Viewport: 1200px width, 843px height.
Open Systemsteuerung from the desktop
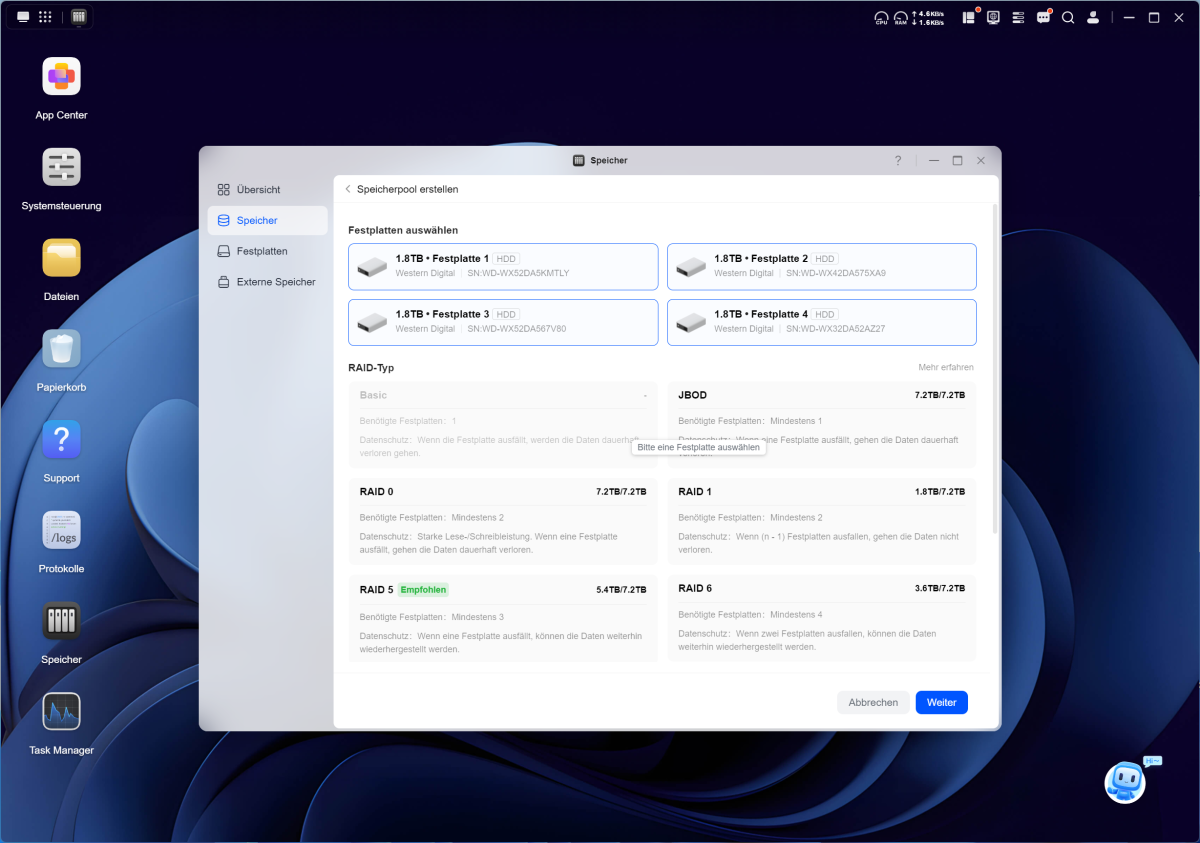[x=61, y=167]
